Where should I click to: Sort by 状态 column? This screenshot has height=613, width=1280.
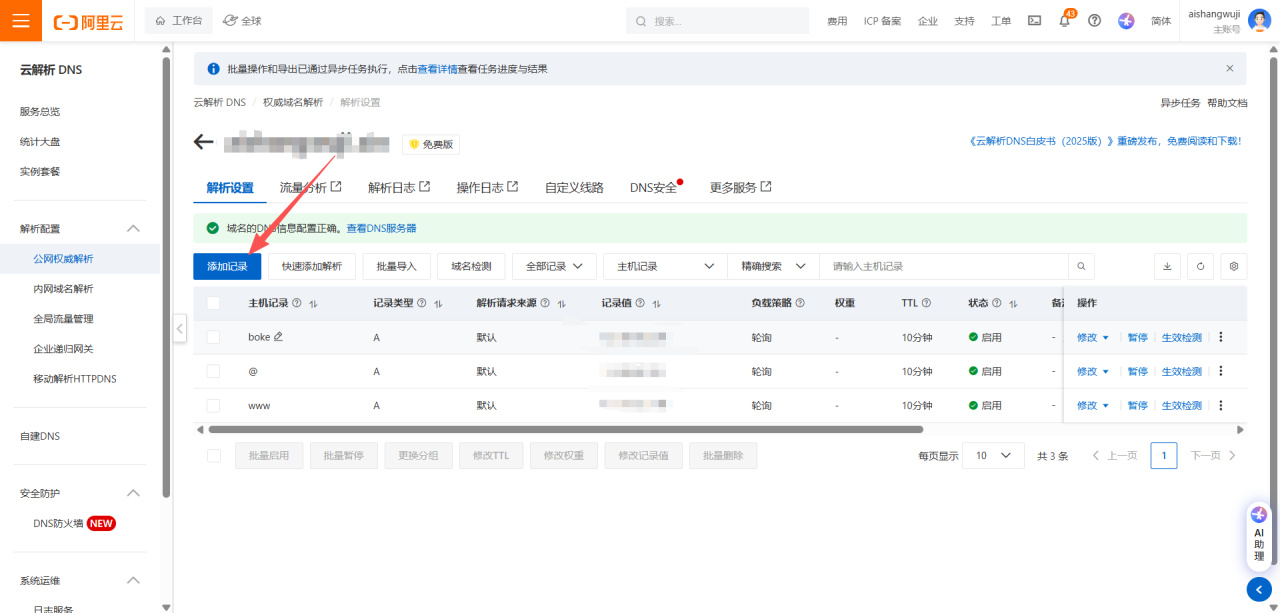coord(1013,303)
